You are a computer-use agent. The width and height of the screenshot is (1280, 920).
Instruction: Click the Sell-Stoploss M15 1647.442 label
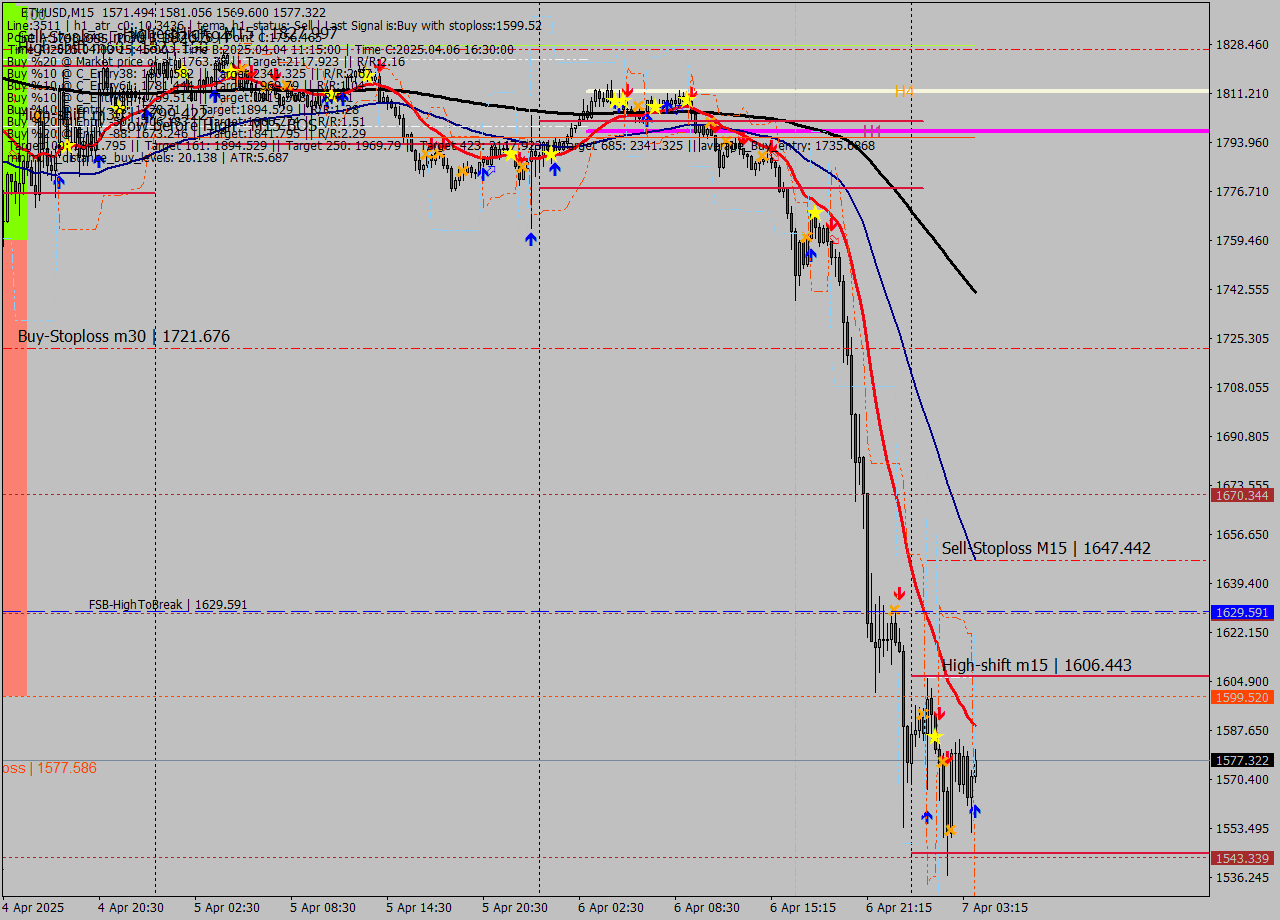point(1046,548)
